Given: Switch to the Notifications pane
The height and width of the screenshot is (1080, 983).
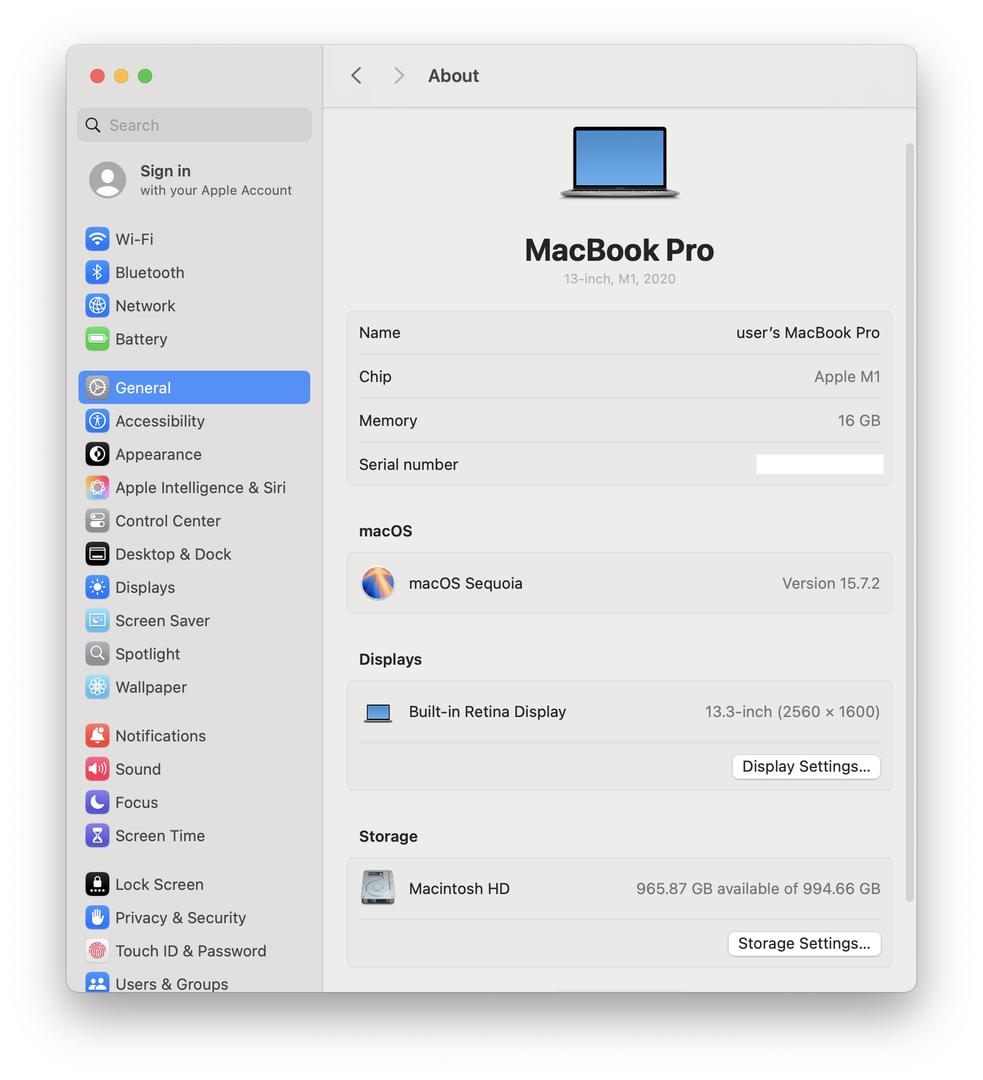Looking at the screenshot, I should 160,736.
